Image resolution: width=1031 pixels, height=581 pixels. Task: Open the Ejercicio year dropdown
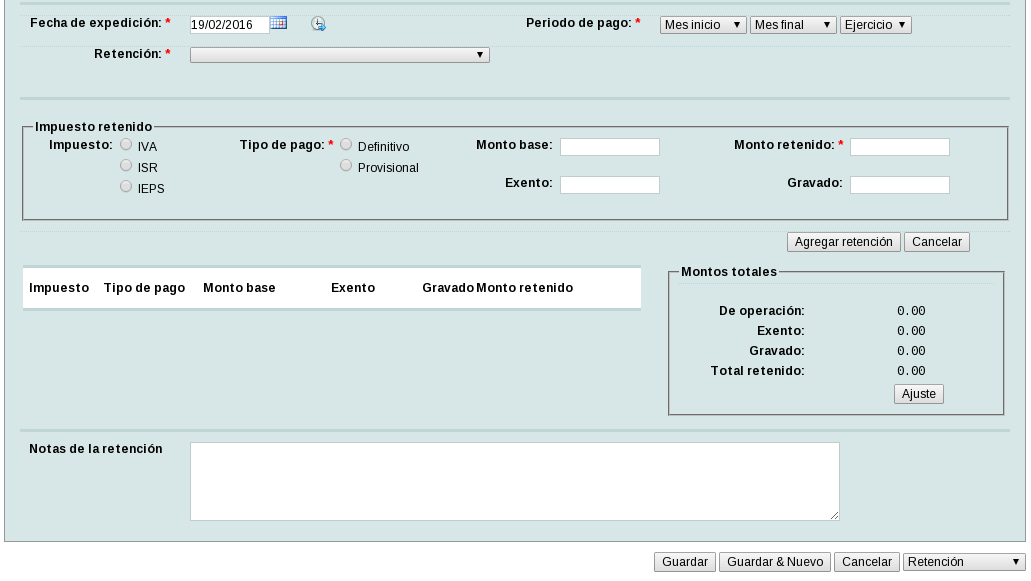(876, 25)
